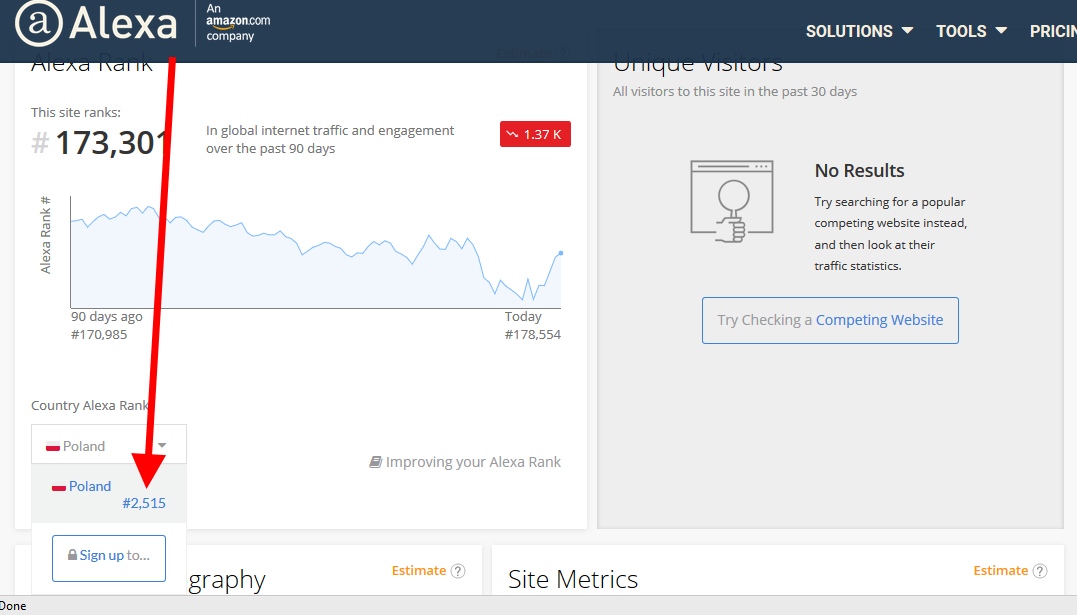Image resolution: width=1077 pixels, height=615 pixels.
Task: Click the 'An amazon.com company' label
Action: pyautogui.click(x=238, y=22)
